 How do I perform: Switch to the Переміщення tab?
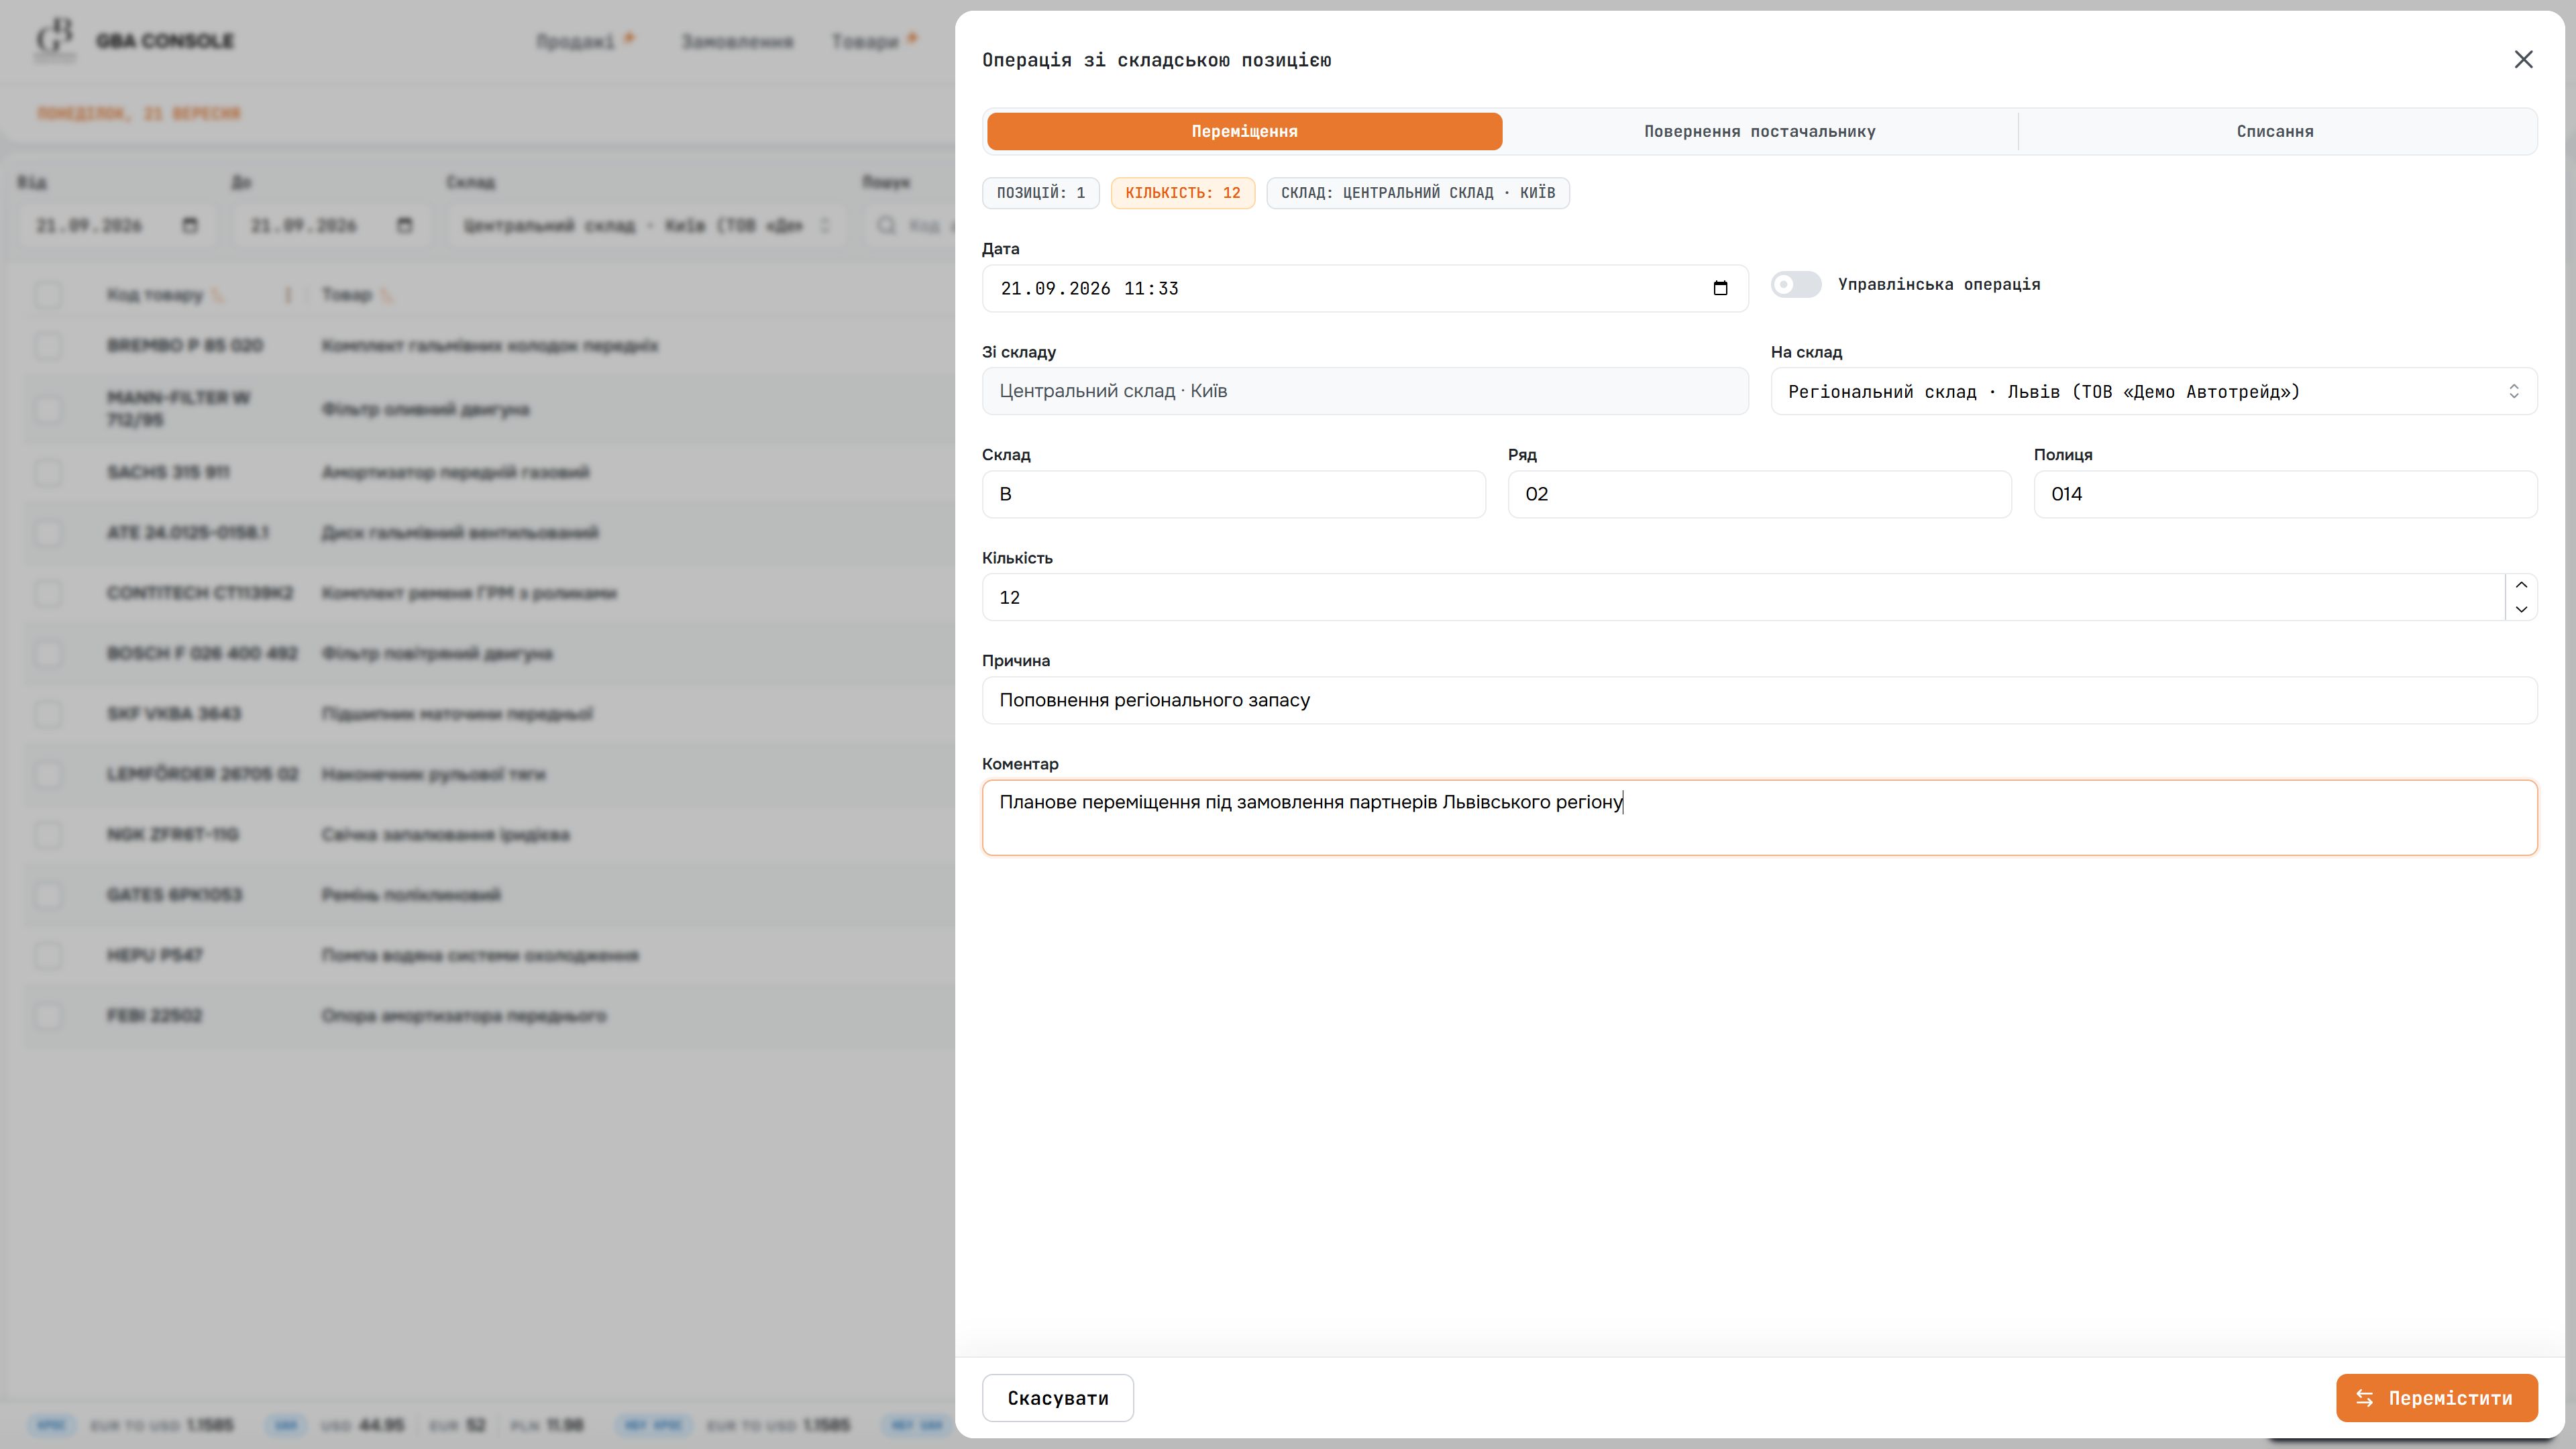click(1244, 131)
